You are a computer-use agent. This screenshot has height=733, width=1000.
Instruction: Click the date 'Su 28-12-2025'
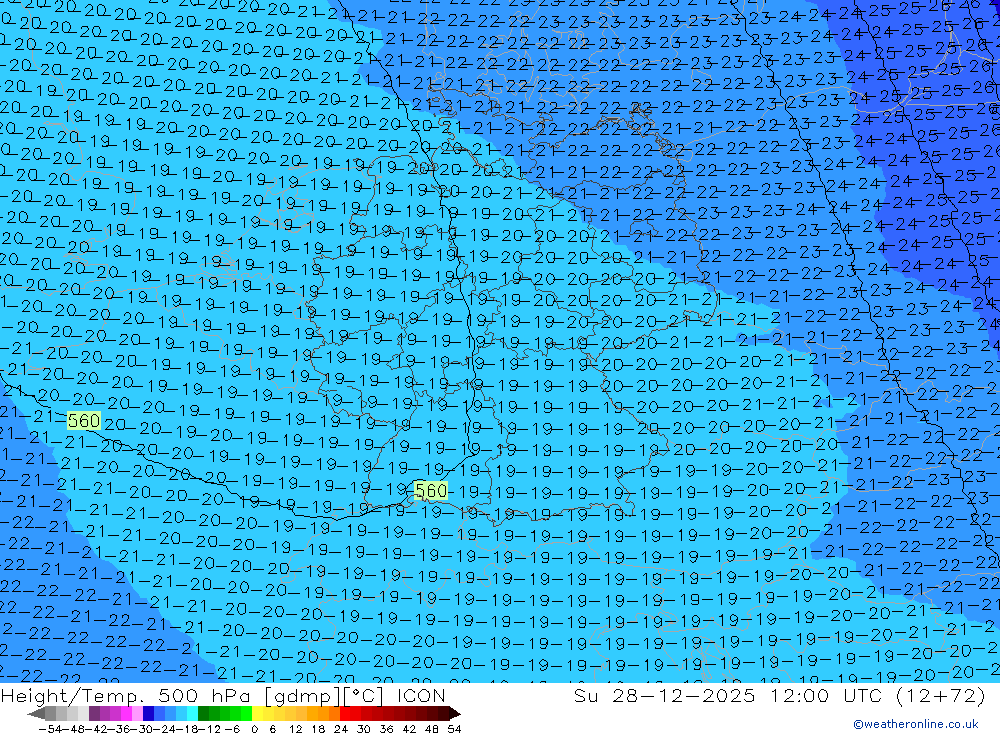(665, 695)
